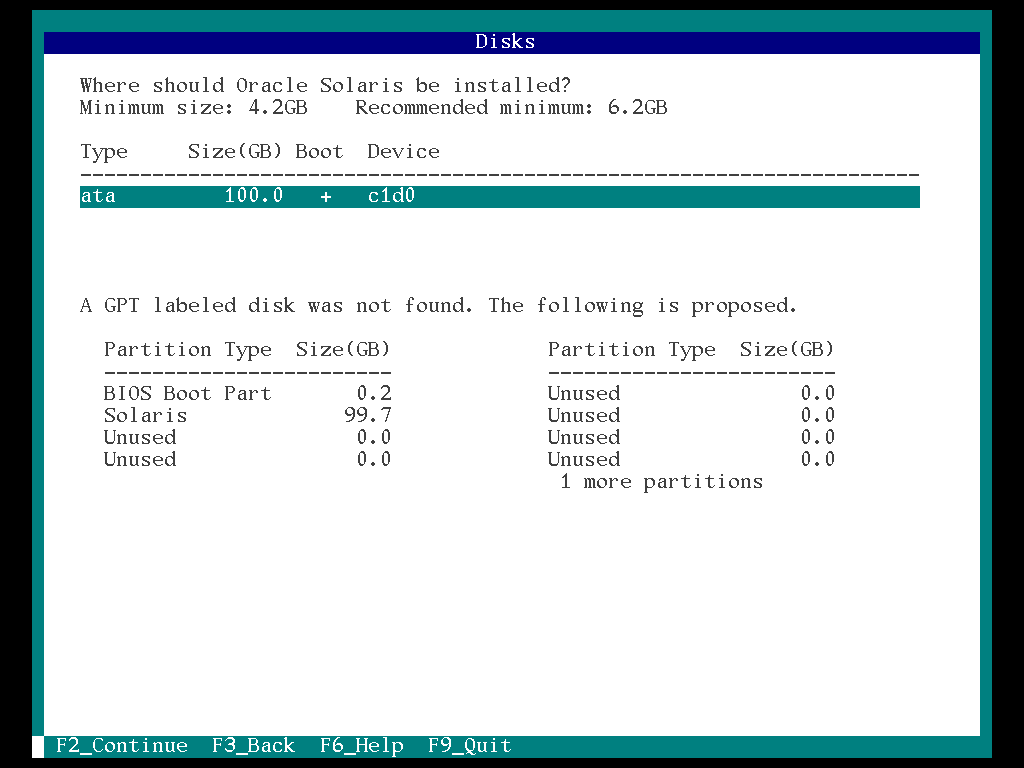
Task: Open help via F6_Help
Action: coord(362,746)
